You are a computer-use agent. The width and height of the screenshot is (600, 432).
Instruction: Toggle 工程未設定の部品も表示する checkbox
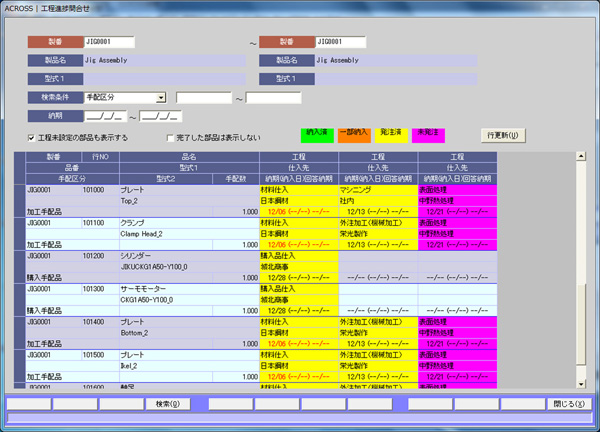(x=32, y=138)
